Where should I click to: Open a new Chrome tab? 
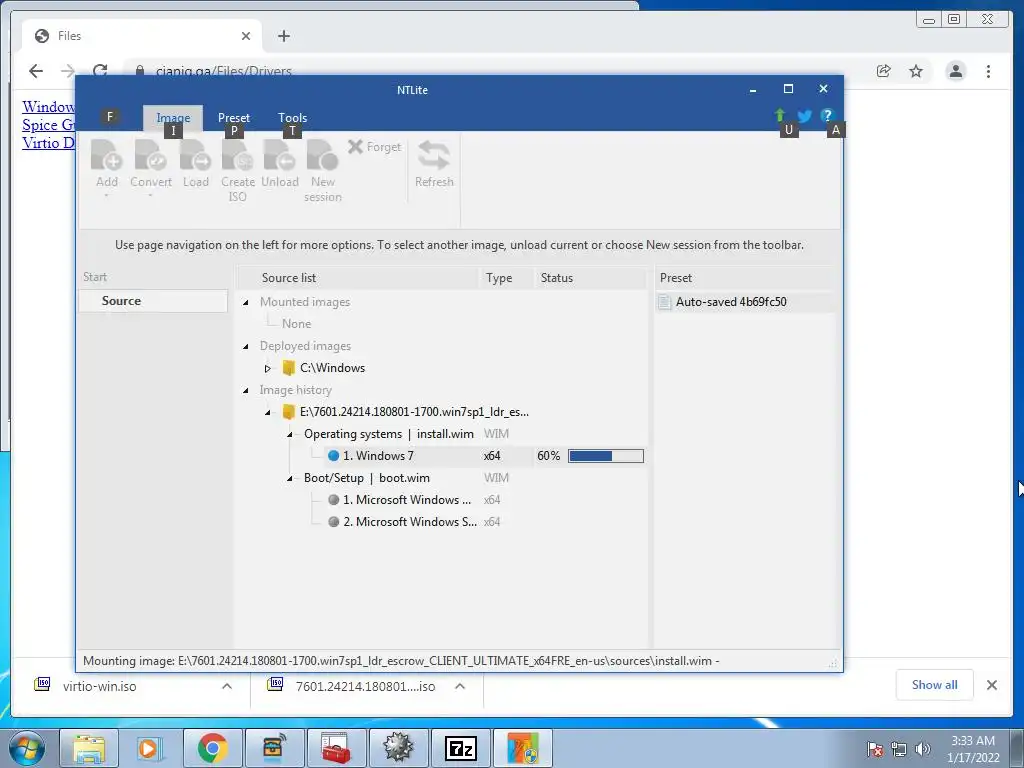point(283,36)
